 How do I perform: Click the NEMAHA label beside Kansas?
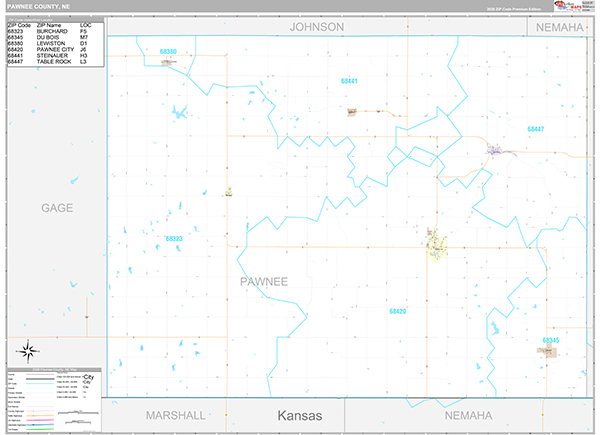point(468,415)
